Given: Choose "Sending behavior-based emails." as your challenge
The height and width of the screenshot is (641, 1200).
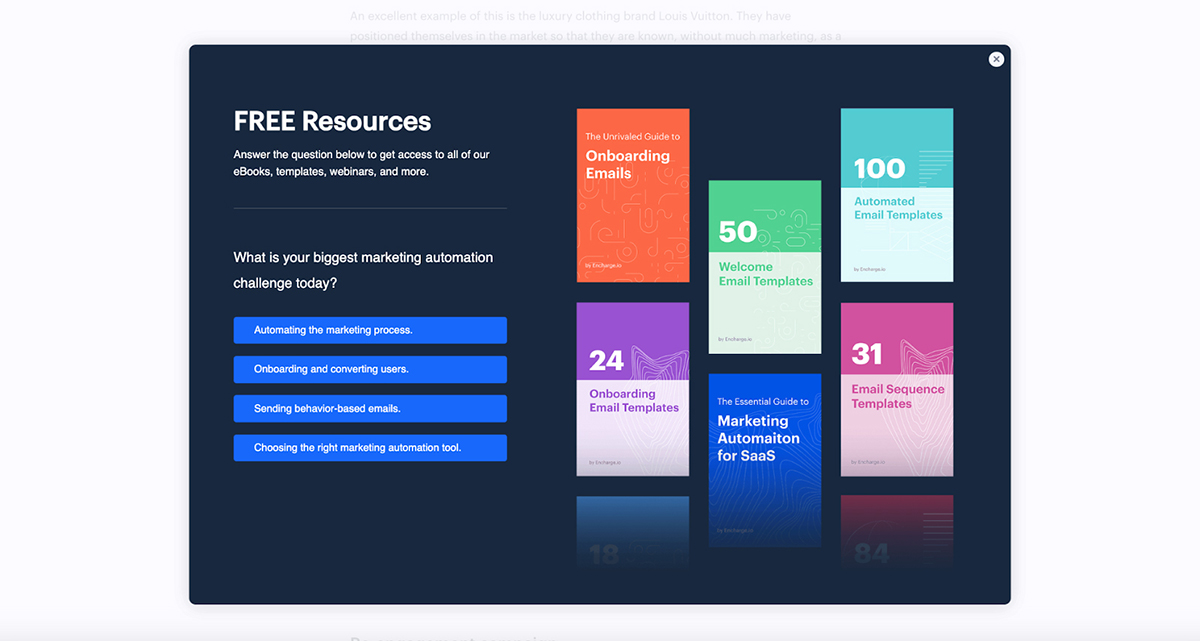Looking at the screenshot, I should (x=369, y=408).
